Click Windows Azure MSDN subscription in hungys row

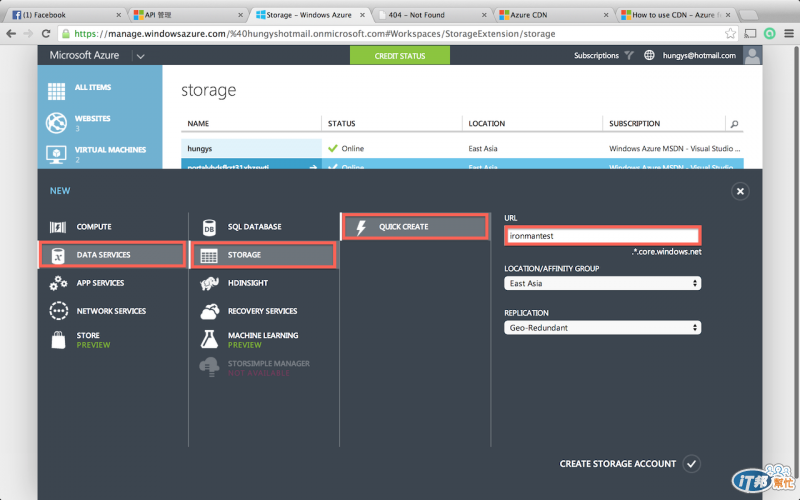point(674,148)
